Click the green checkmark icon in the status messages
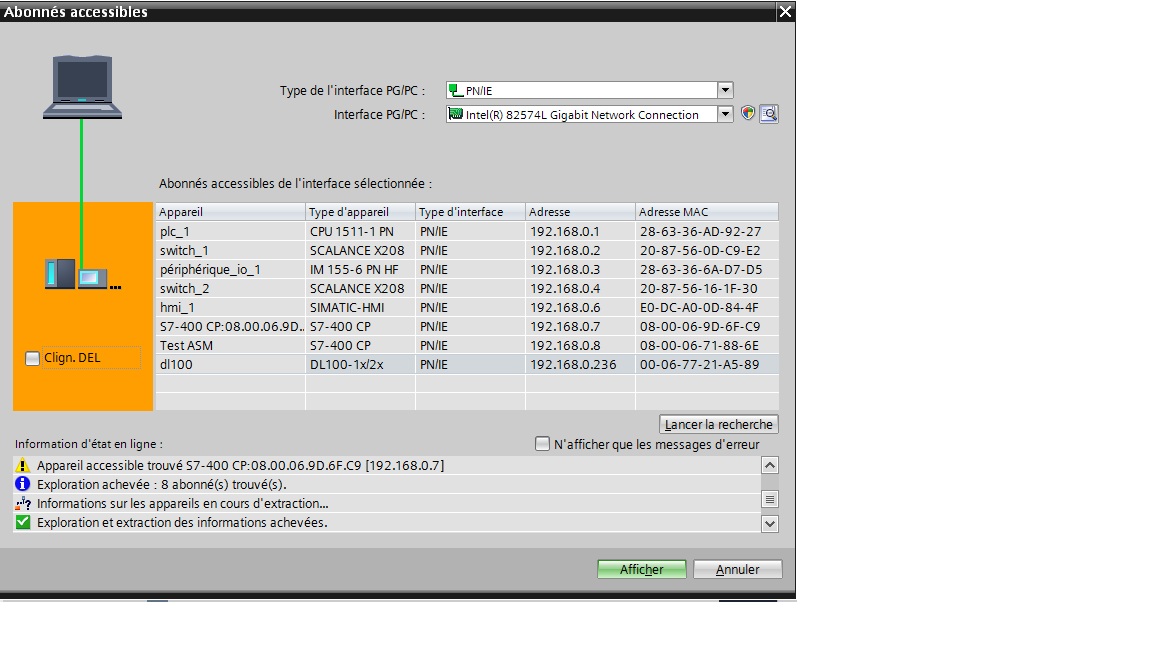 23,522
